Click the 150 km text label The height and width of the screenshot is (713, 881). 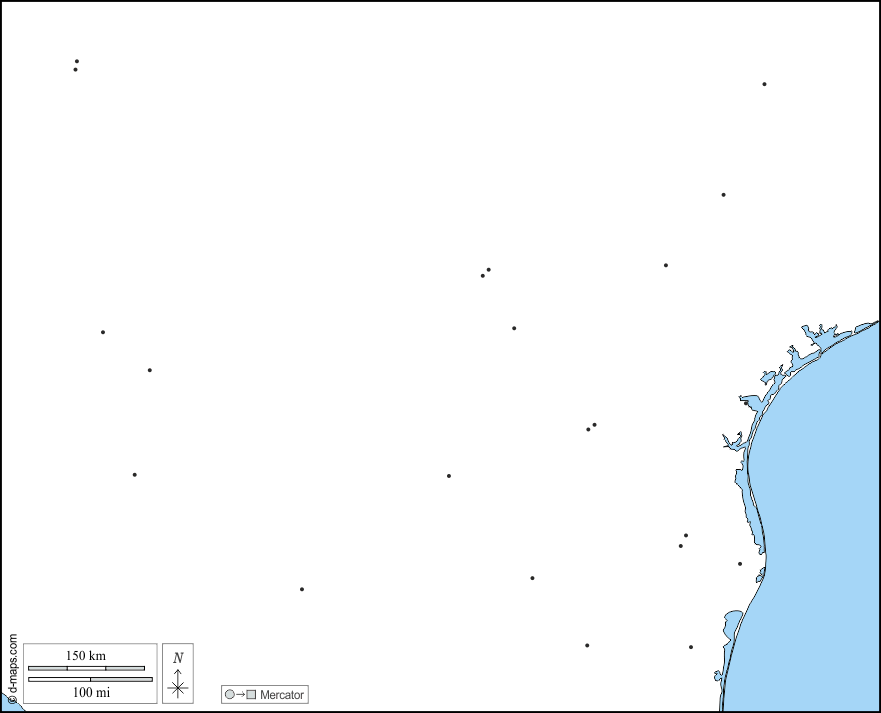tap(86, 656)
